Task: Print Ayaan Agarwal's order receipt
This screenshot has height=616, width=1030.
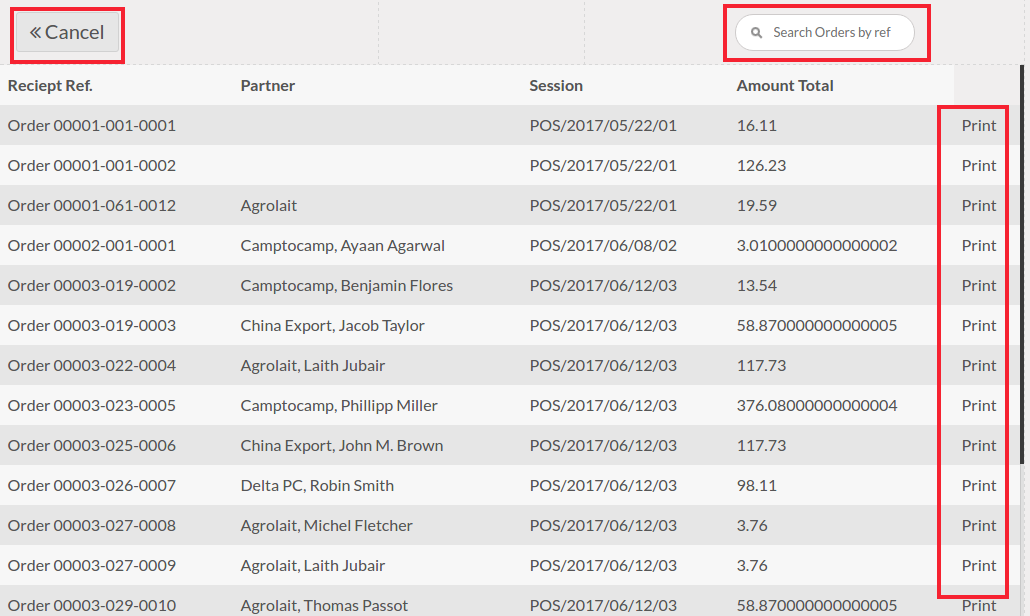Action: pyautogui.click(x=979, y=246)
